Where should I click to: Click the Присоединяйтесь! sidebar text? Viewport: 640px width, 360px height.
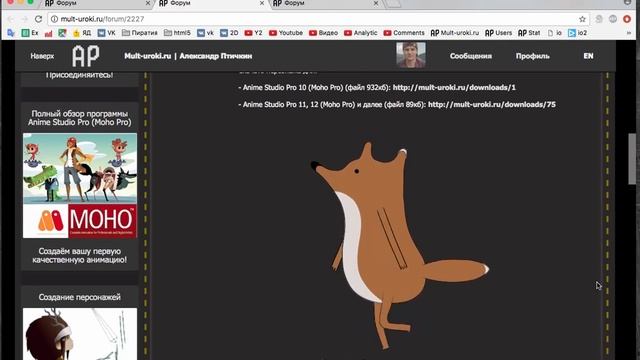(80, 75)
